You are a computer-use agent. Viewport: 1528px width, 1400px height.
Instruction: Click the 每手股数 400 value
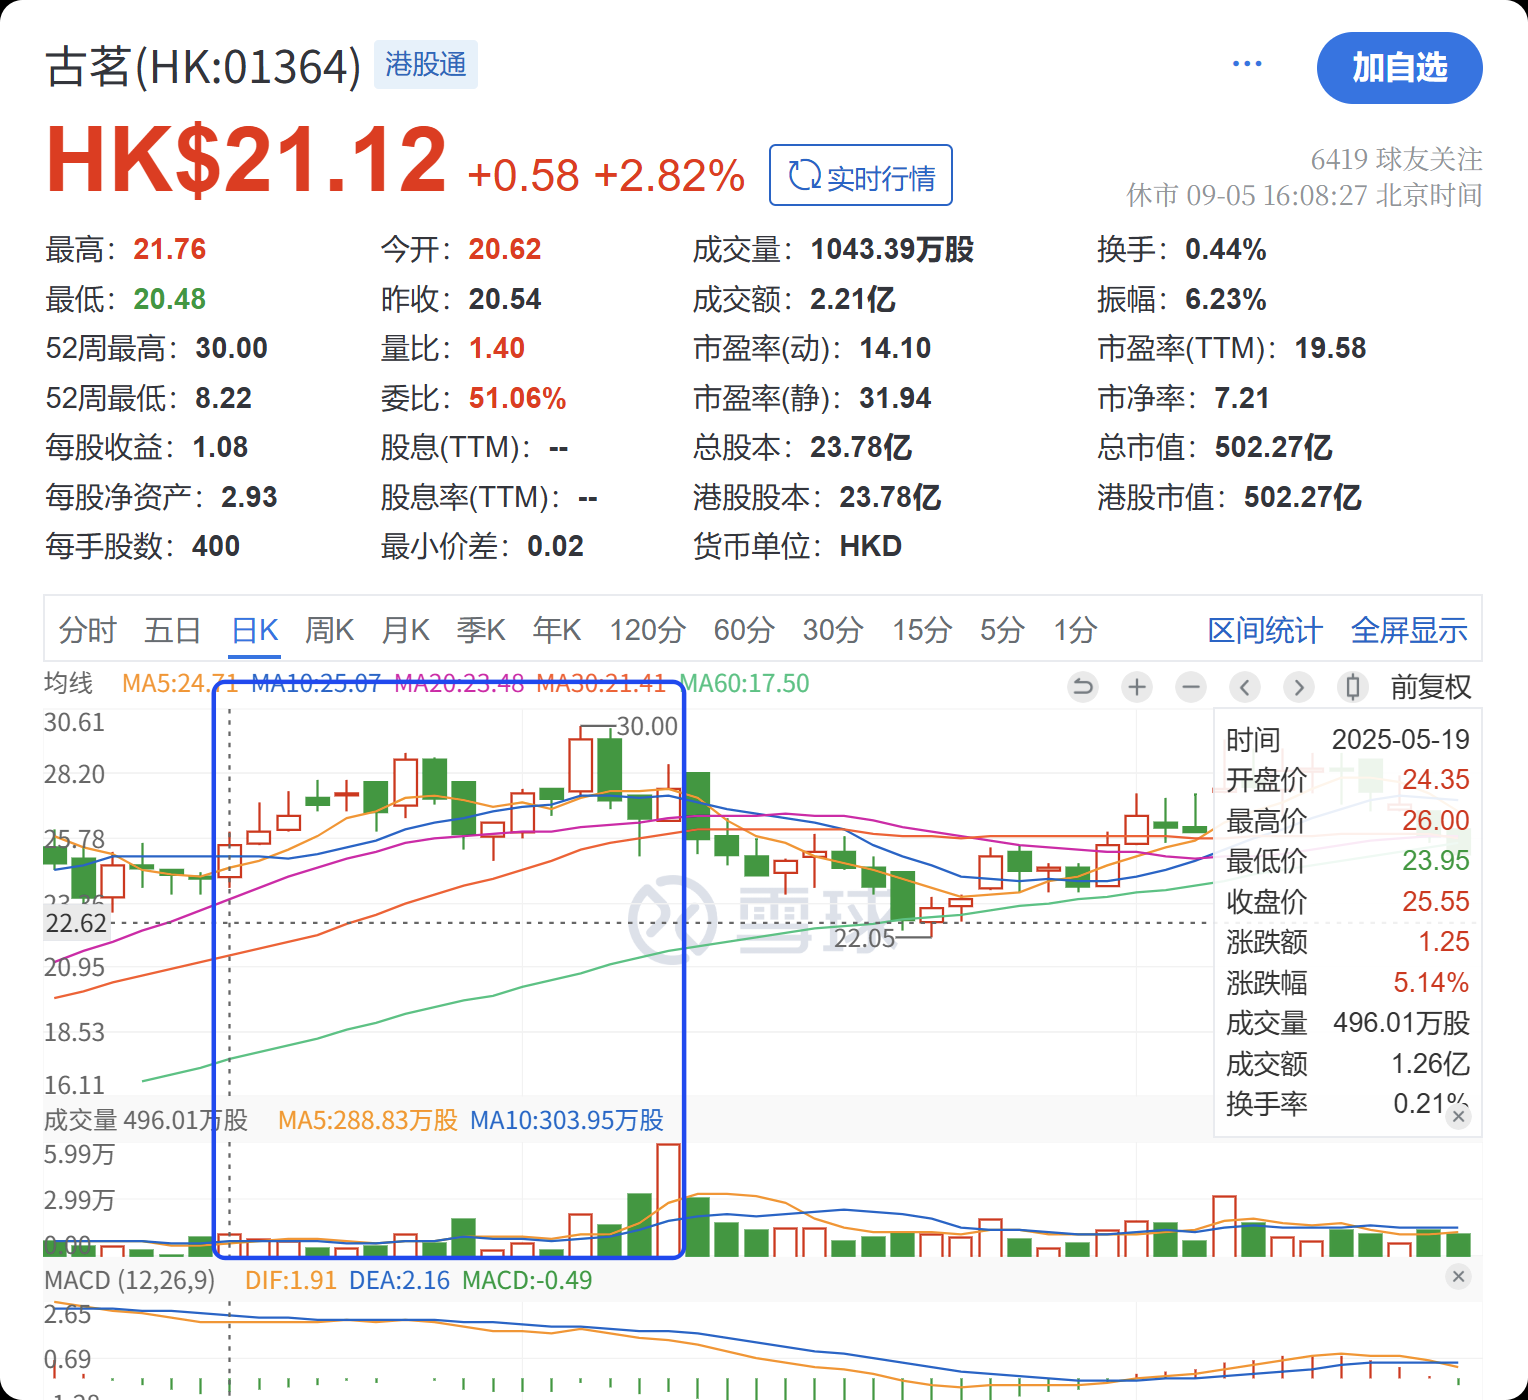coord(216,546)
